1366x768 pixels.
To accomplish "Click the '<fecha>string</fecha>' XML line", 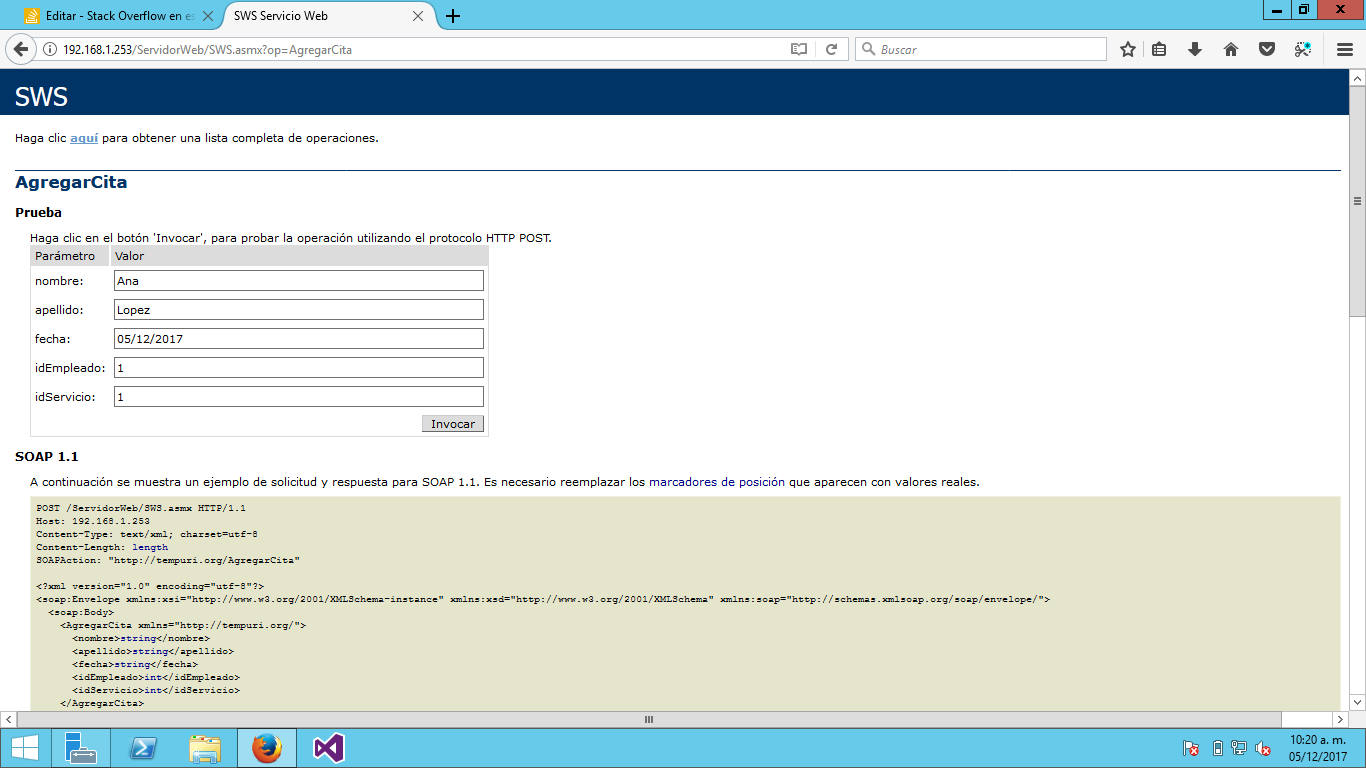I will point(135,664).
